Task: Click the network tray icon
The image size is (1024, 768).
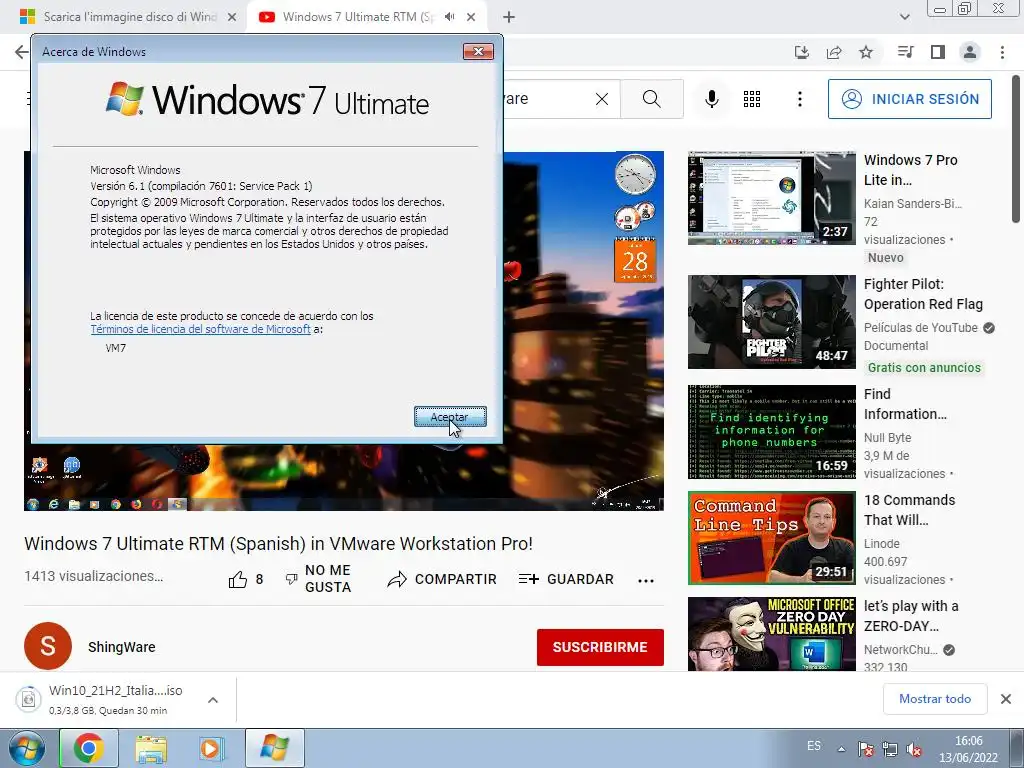Action: coord(889,749)
